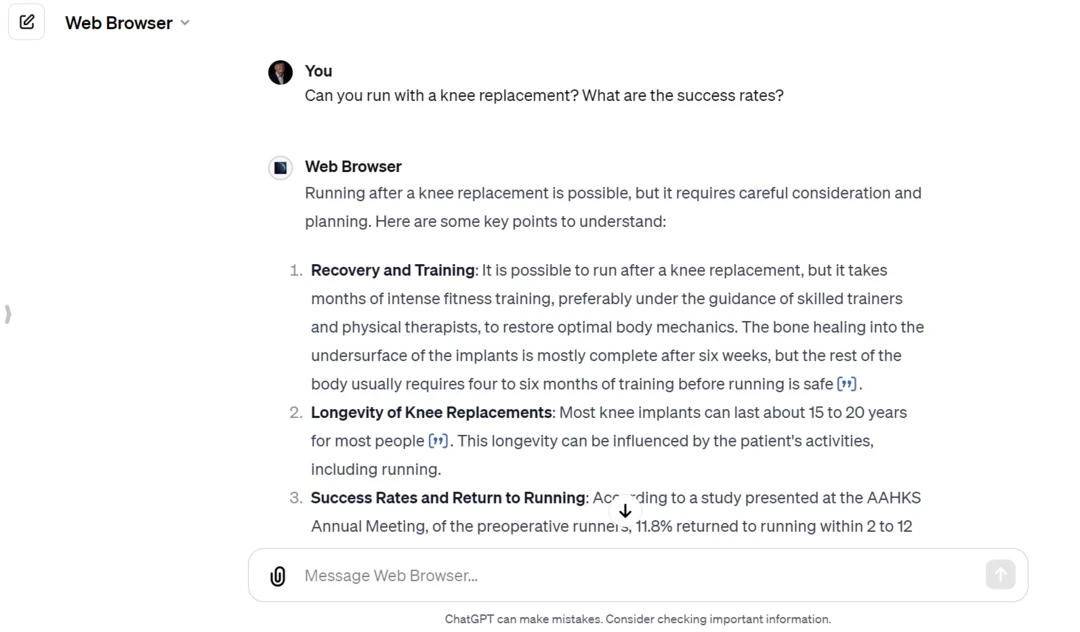The height and width of the screenshot is (632, 1080).
Task: Click the Web Browser assistant avatar icon
Action: click(280, 167)
